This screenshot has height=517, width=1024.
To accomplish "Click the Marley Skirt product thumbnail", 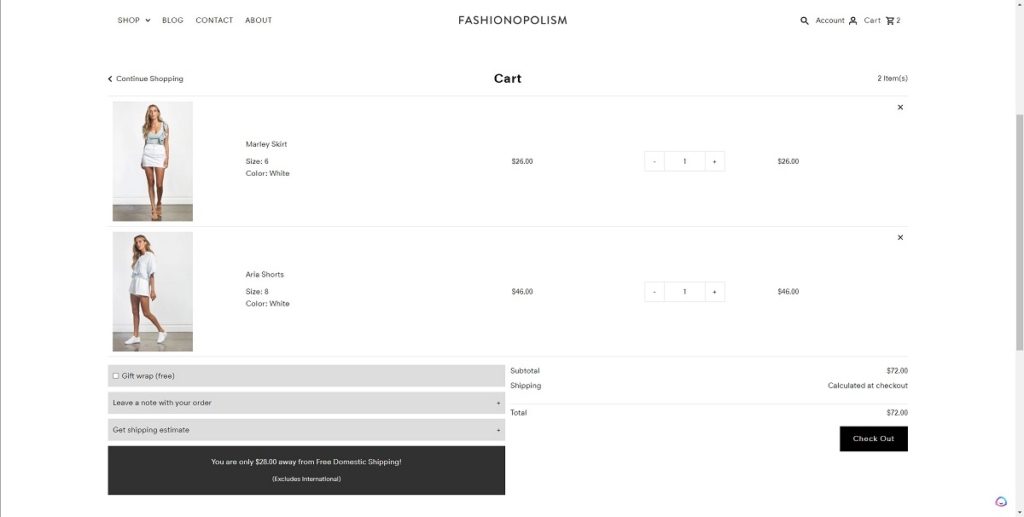I will pyautogui.click(x=153, y=161).
